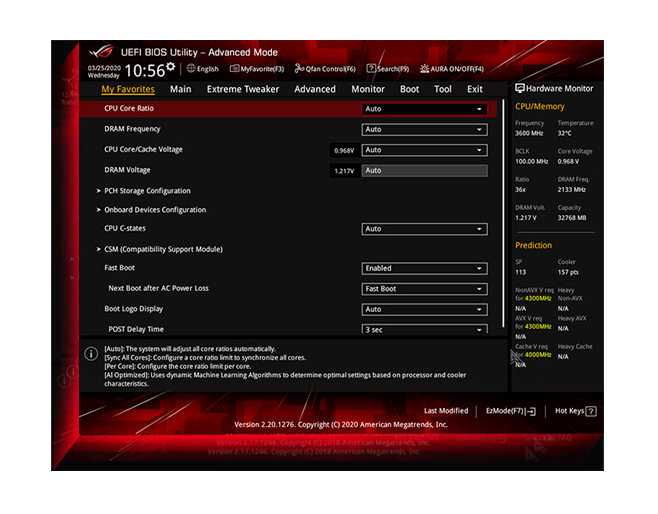Switch to EzMode(F7)
Viewport: 658px width, 514px height.
[x=511, y=411]
